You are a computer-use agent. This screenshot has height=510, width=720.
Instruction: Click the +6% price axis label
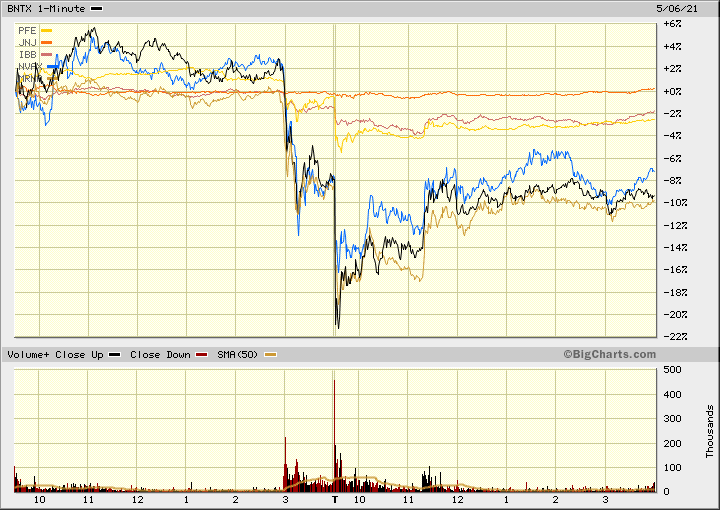point(672,23)
